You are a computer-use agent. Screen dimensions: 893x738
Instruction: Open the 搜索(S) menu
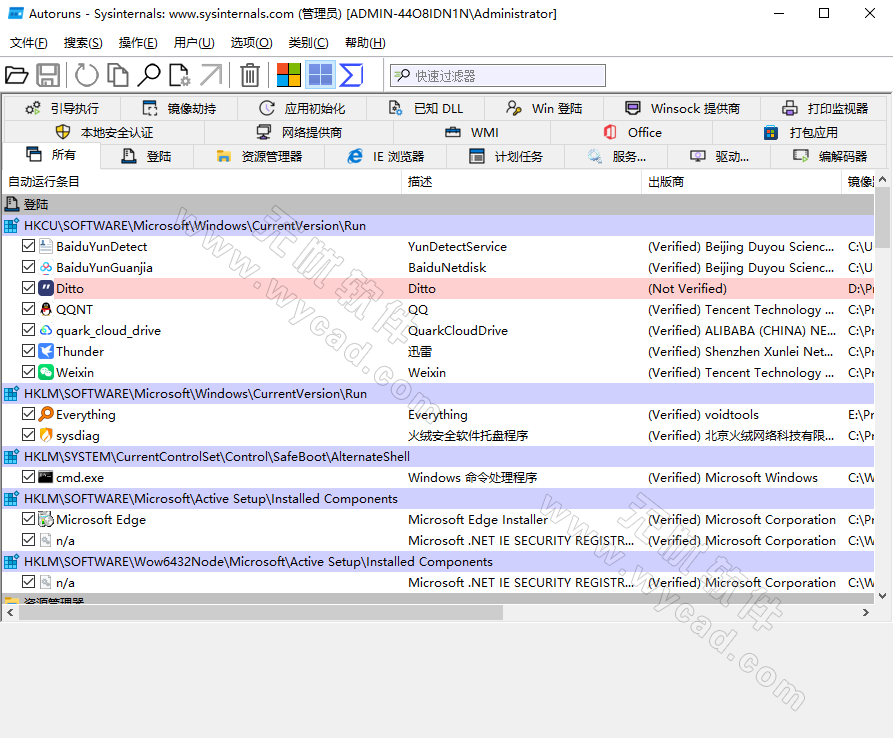(83, 43)
